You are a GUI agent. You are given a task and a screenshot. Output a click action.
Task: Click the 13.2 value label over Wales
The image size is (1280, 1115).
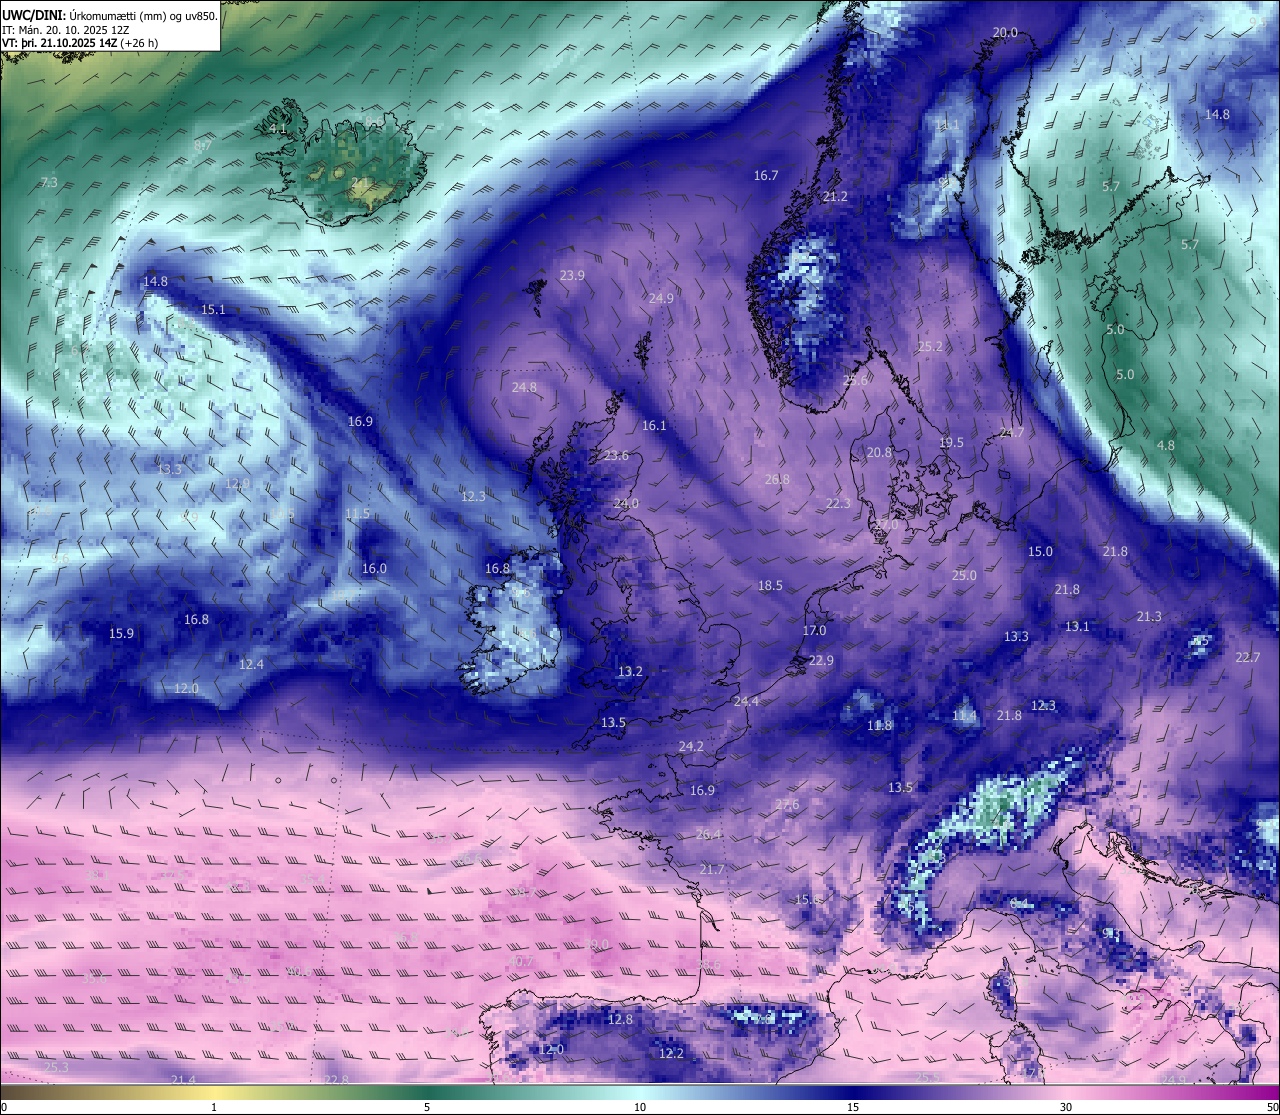coord(630,672)
